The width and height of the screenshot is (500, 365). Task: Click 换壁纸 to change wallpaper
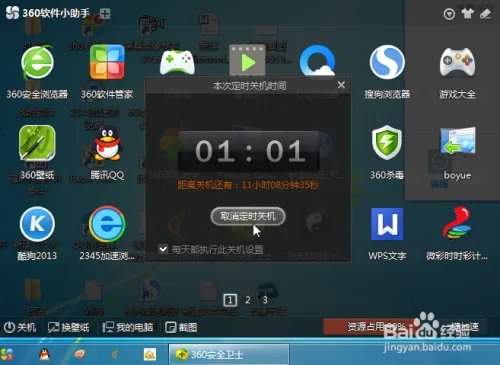coord(68,327)
